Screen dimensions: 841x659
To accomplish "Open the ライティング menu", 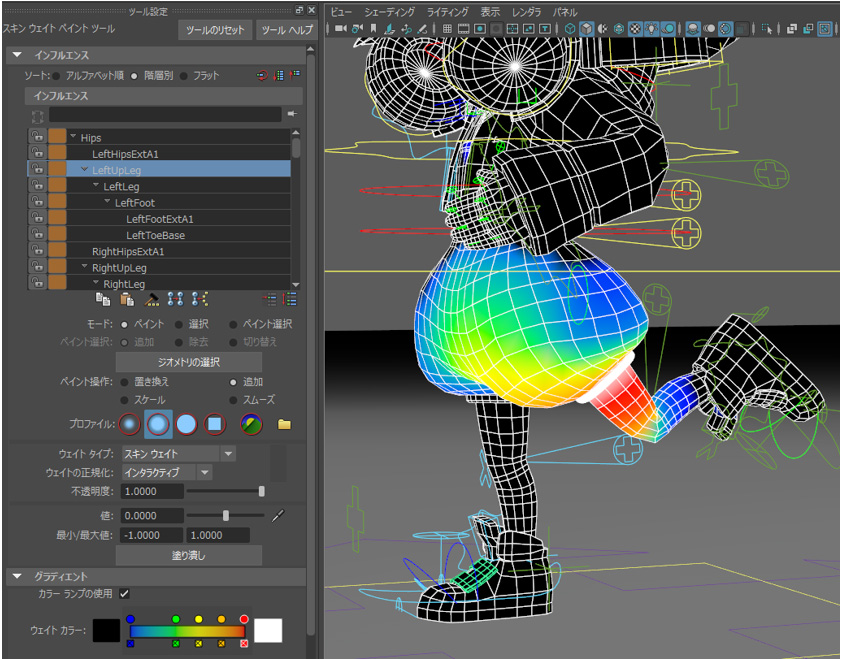I will click(x=447, y=12).
